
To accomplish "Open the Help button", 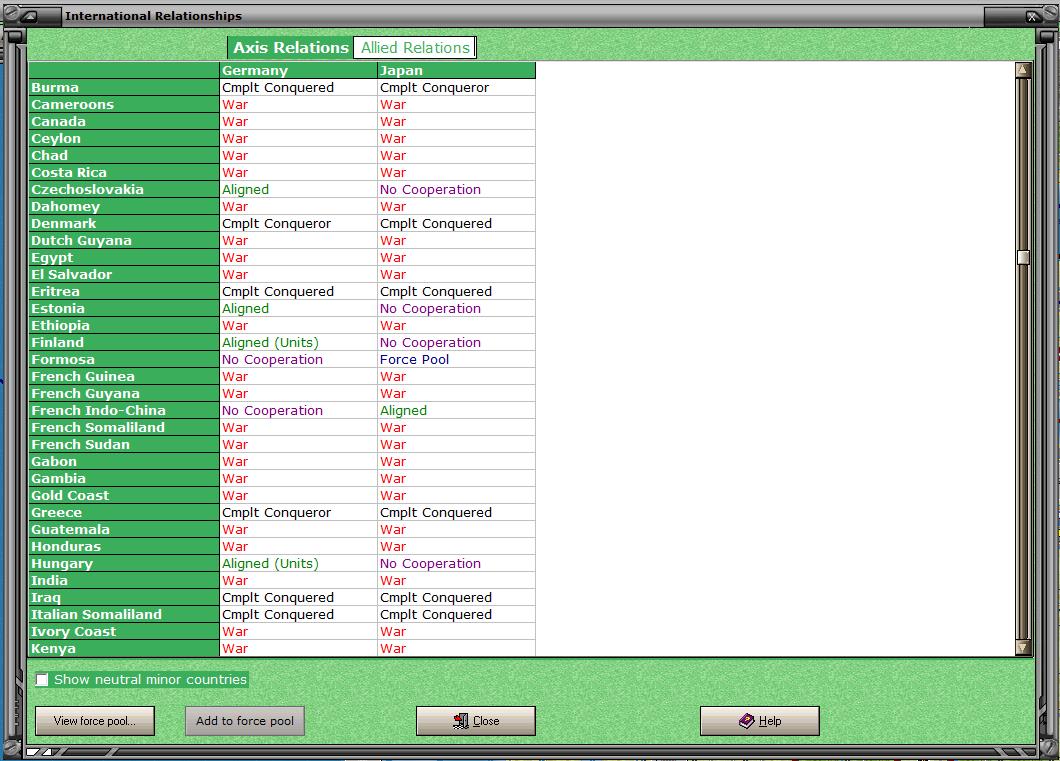I will tap(760, 721).
